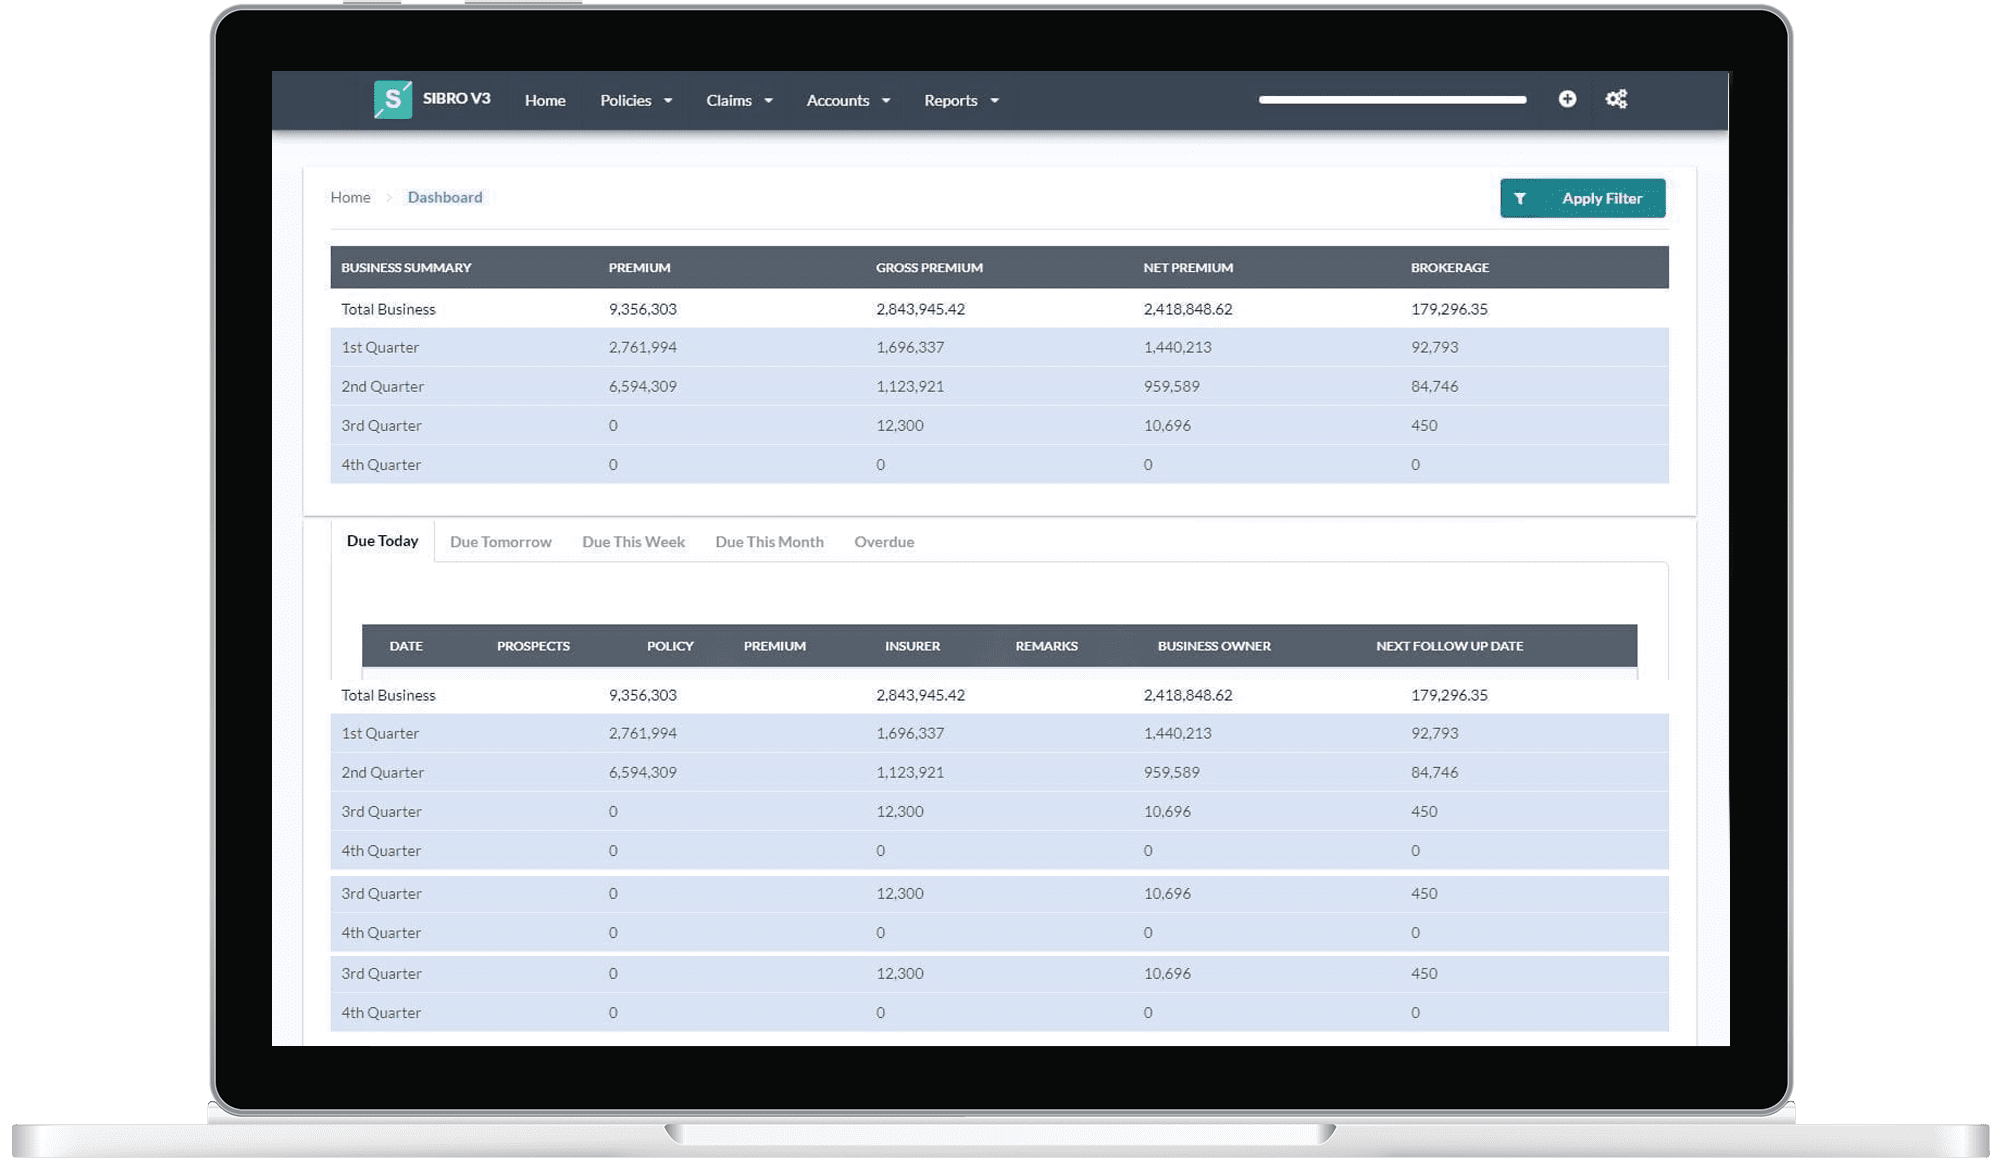Expand the Reports dropdown menu
The width and height of the screenshot is (2000, 1158).
tap(961, 100)
